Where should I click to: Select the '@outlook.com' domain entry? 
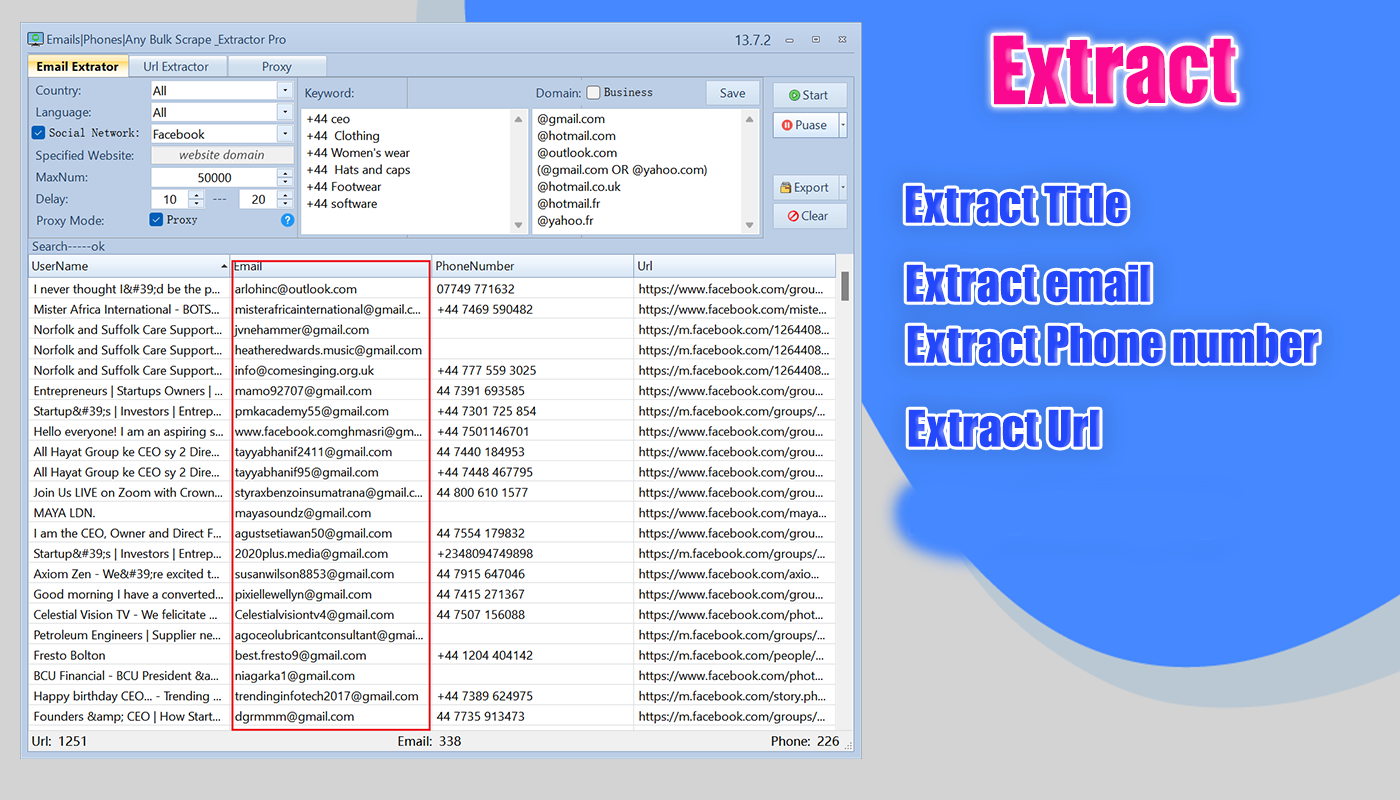(x=577, y=153)
